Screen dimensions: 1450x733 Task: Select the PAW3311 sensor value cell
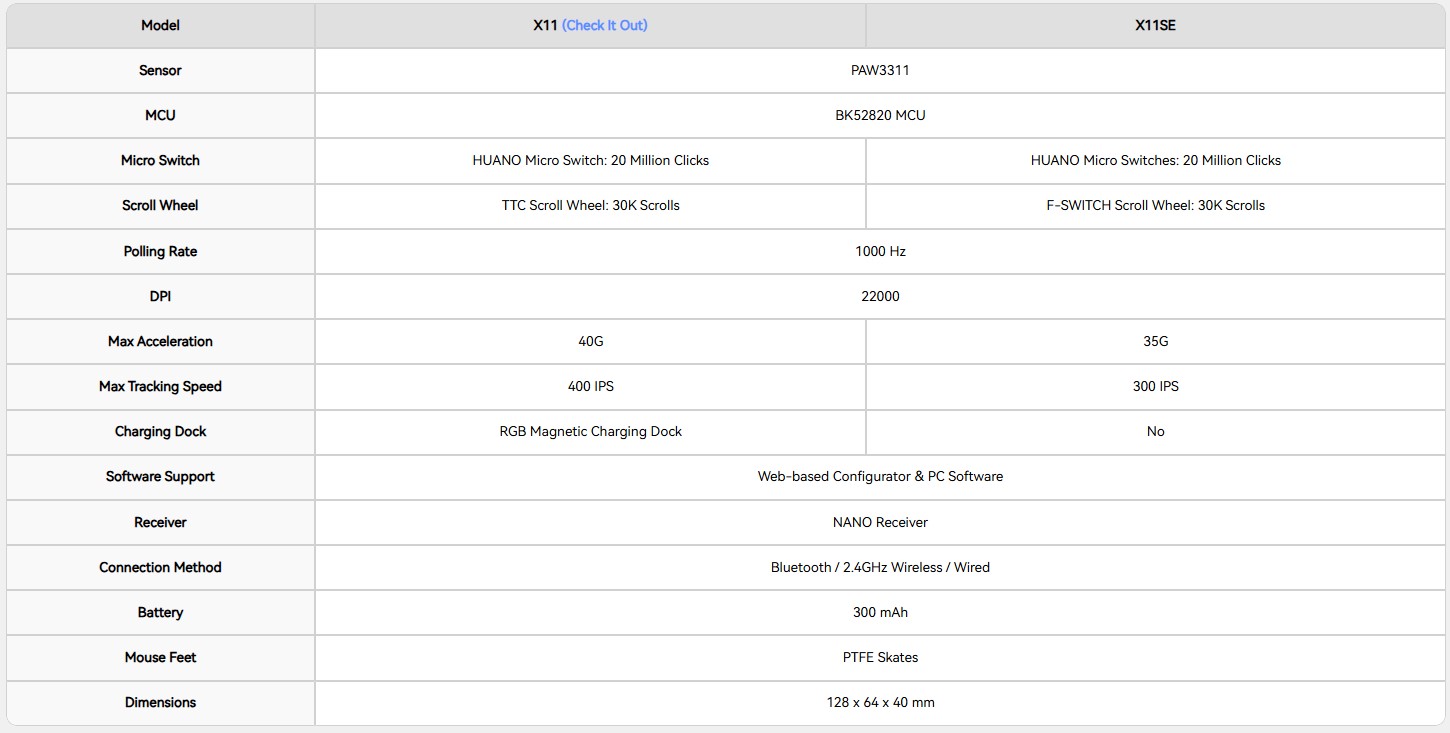(880, 70)
